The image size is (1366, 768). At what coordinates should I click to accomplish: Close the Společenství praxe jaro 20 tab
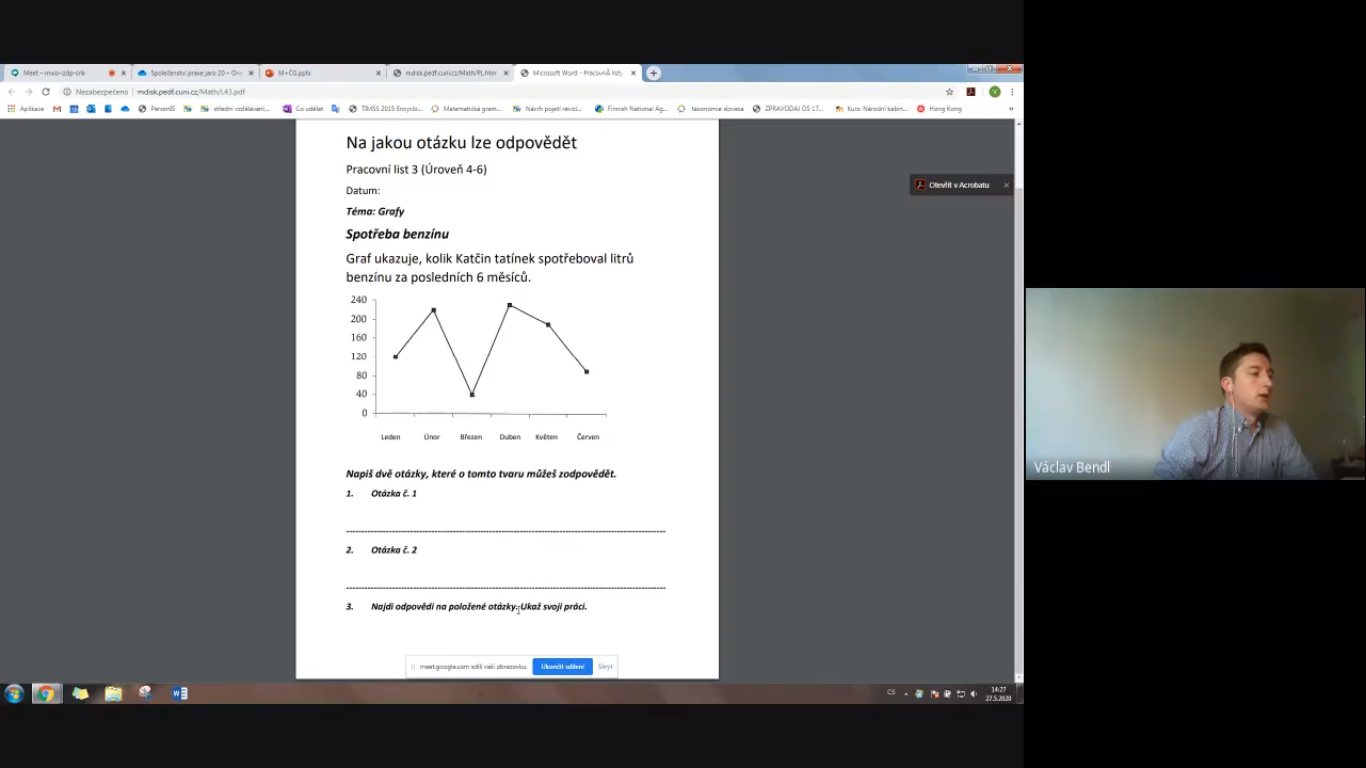(251, 73)
